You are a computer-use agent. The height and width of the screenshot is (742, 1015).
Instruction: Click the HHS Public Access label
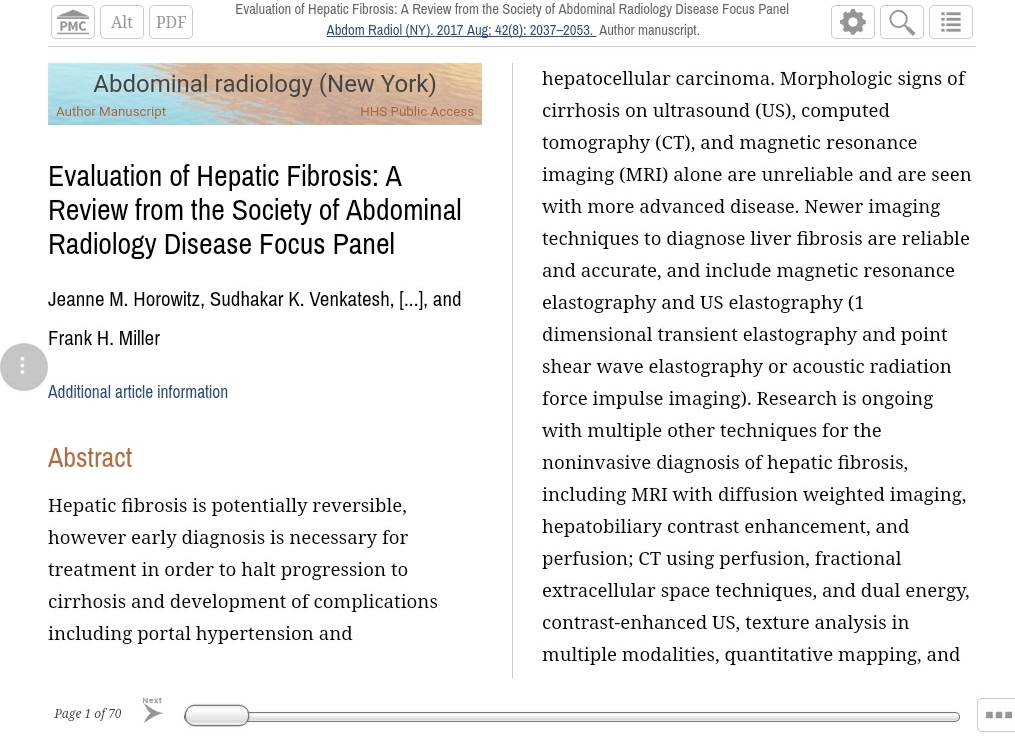coord(417,111)
